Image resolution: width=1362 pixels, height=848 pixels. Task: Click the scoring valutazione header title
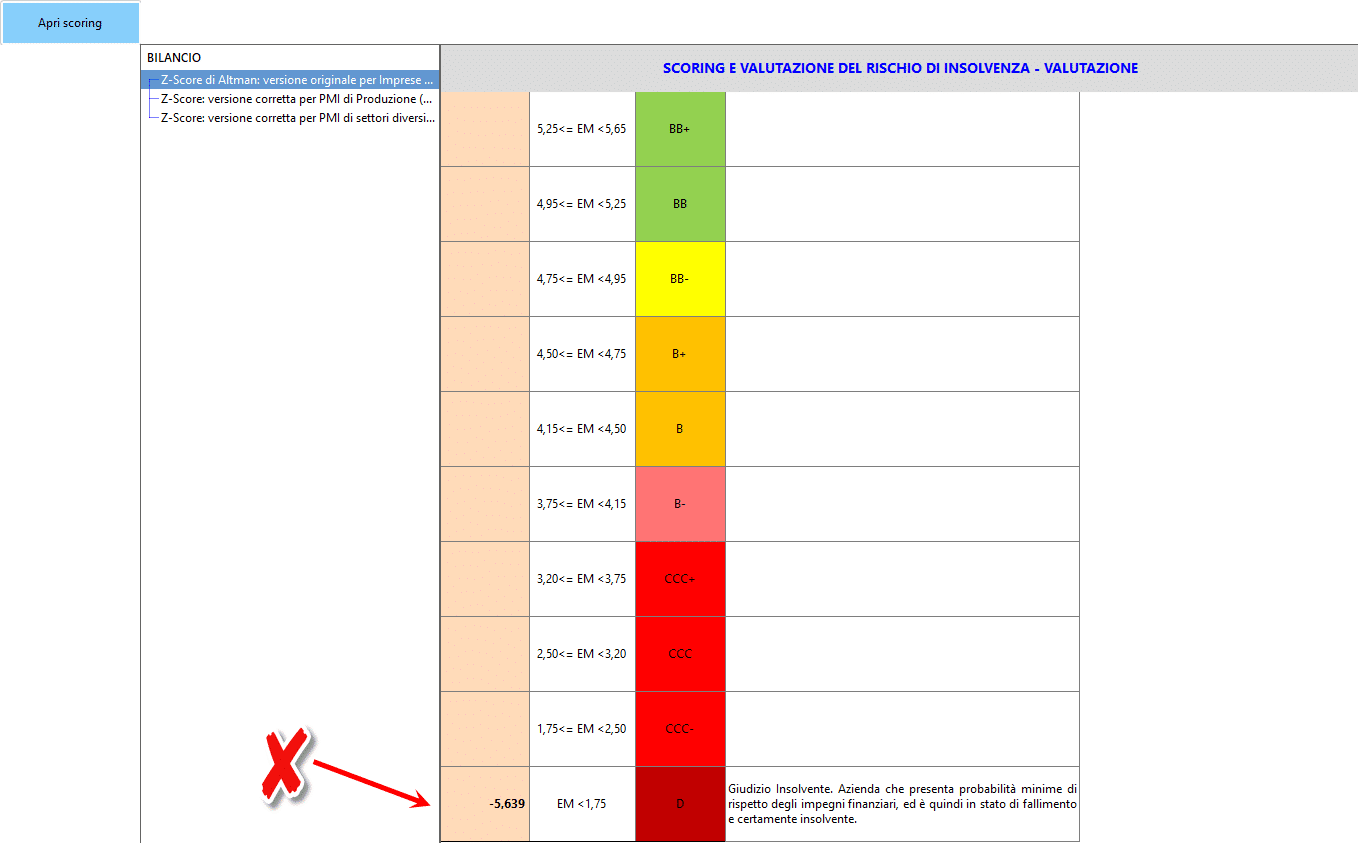tap(900, 68)
